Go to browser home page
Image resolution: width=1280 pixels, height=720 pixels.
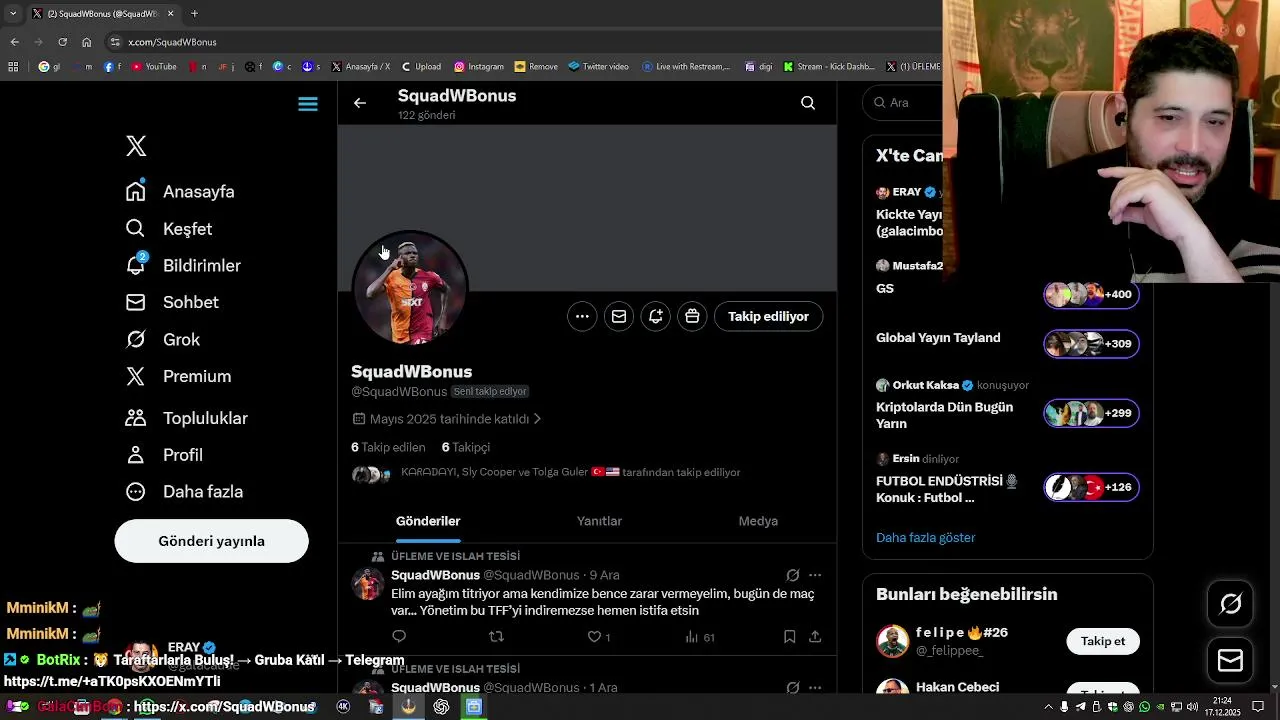point(86,42)
